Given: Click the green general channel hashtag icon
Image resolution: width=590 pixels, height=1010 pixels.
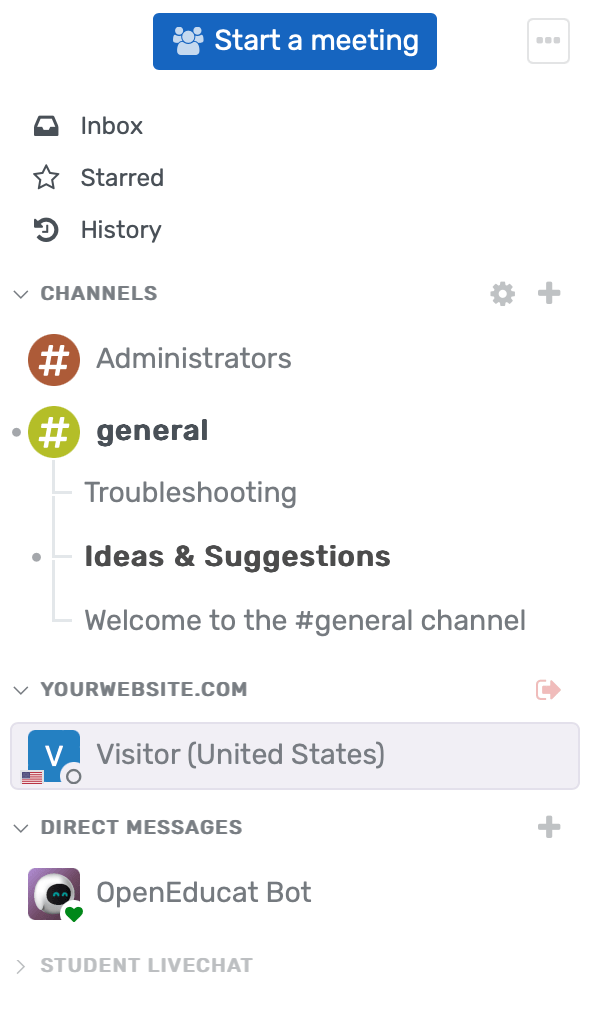Looking at the screenshot, I should (54, 431).
